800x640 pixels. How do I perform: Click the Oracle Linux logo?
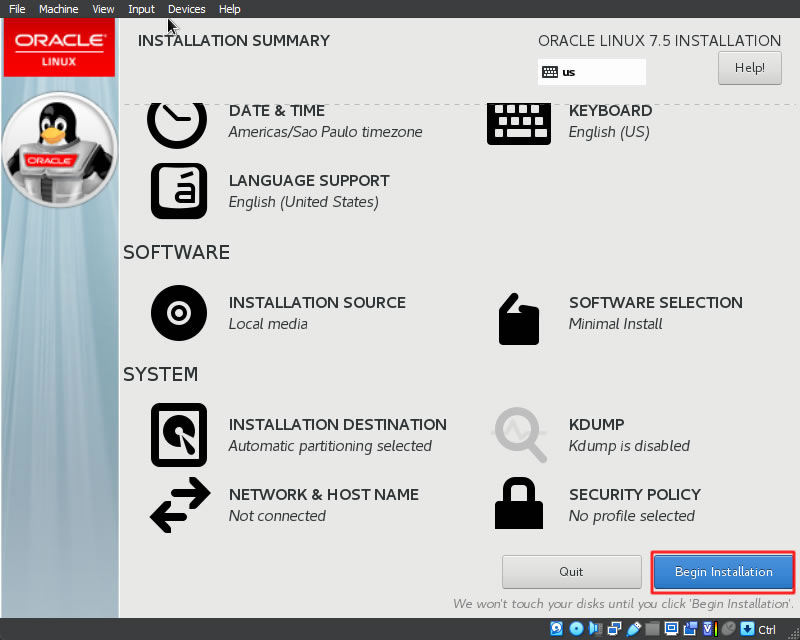coord(59,48)
